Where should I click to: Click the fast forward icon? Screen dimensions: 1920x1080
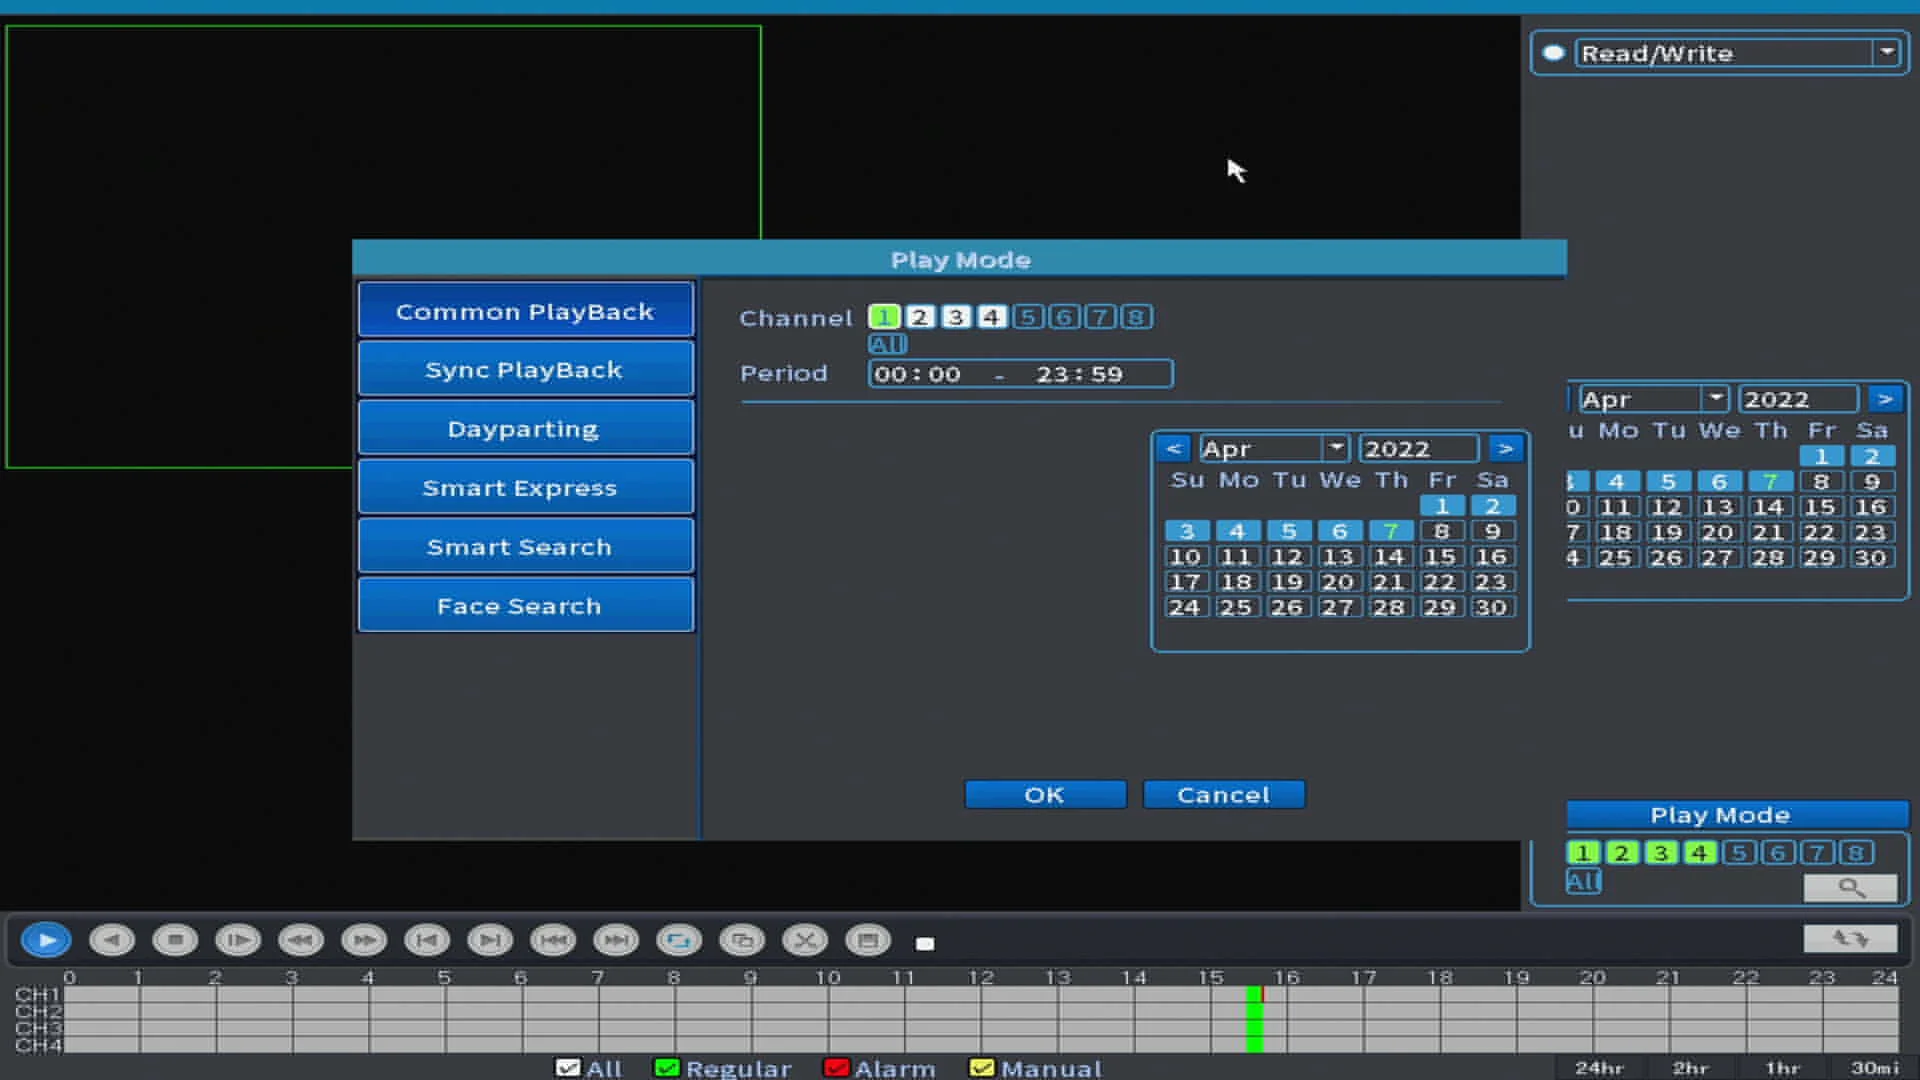tap(364, 940)
